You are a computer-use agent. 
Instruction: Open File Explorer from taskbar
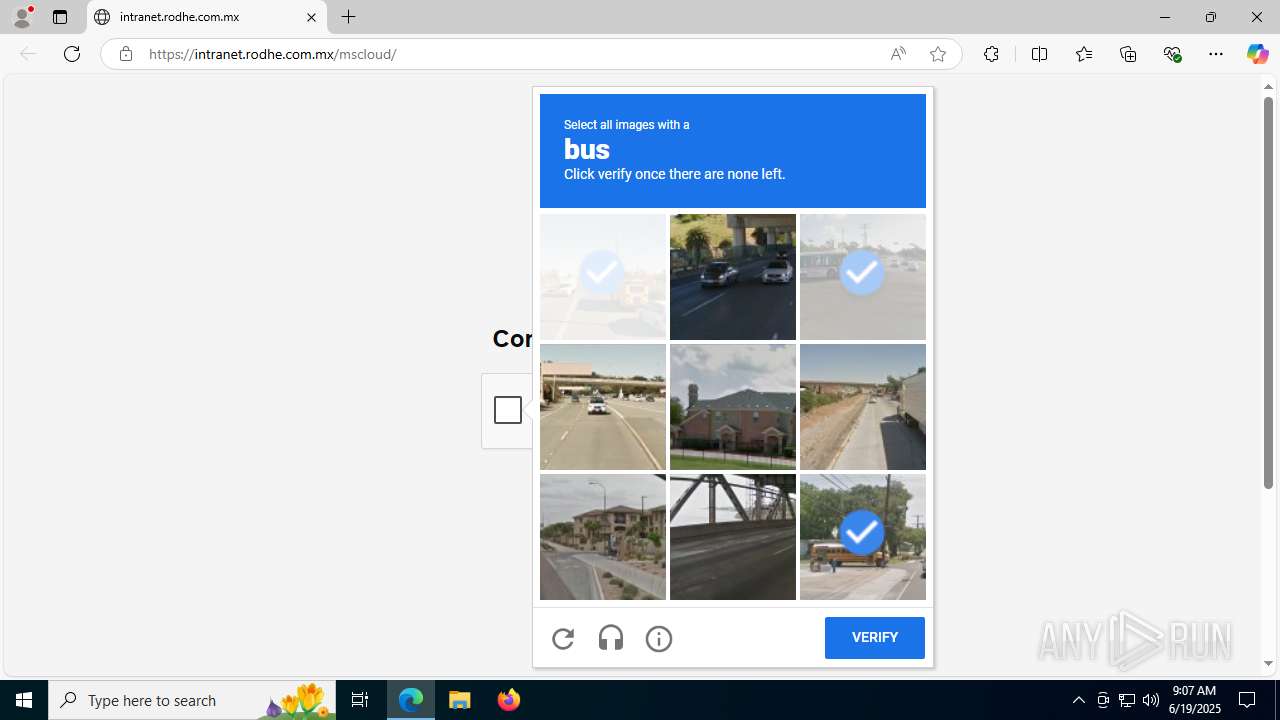click(460, 700)
